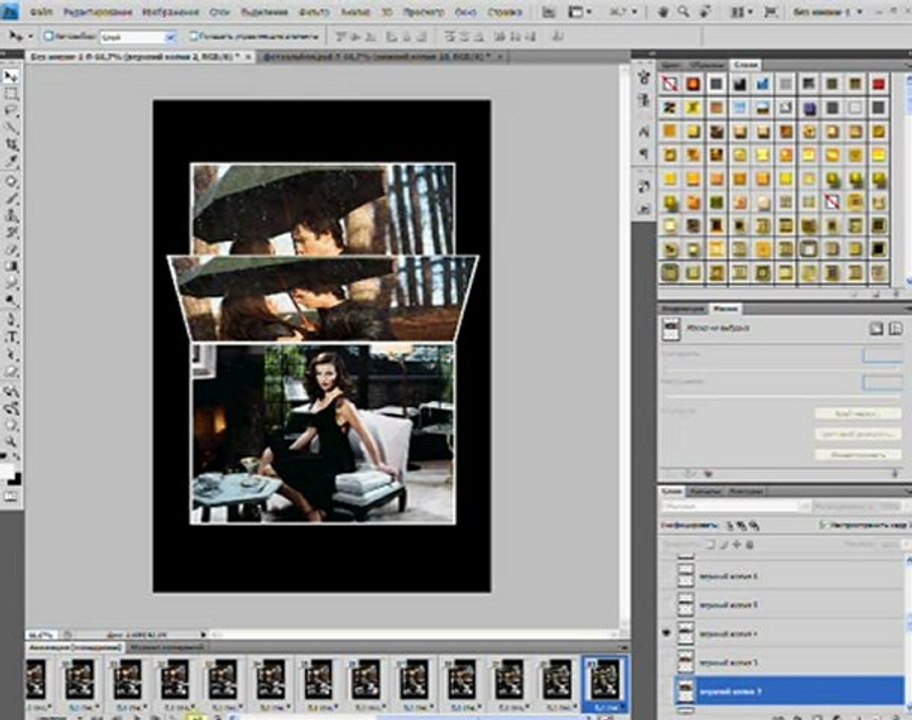The image size is (912, 720).
Task: Open the Файл menu
Action: (40, 12)
